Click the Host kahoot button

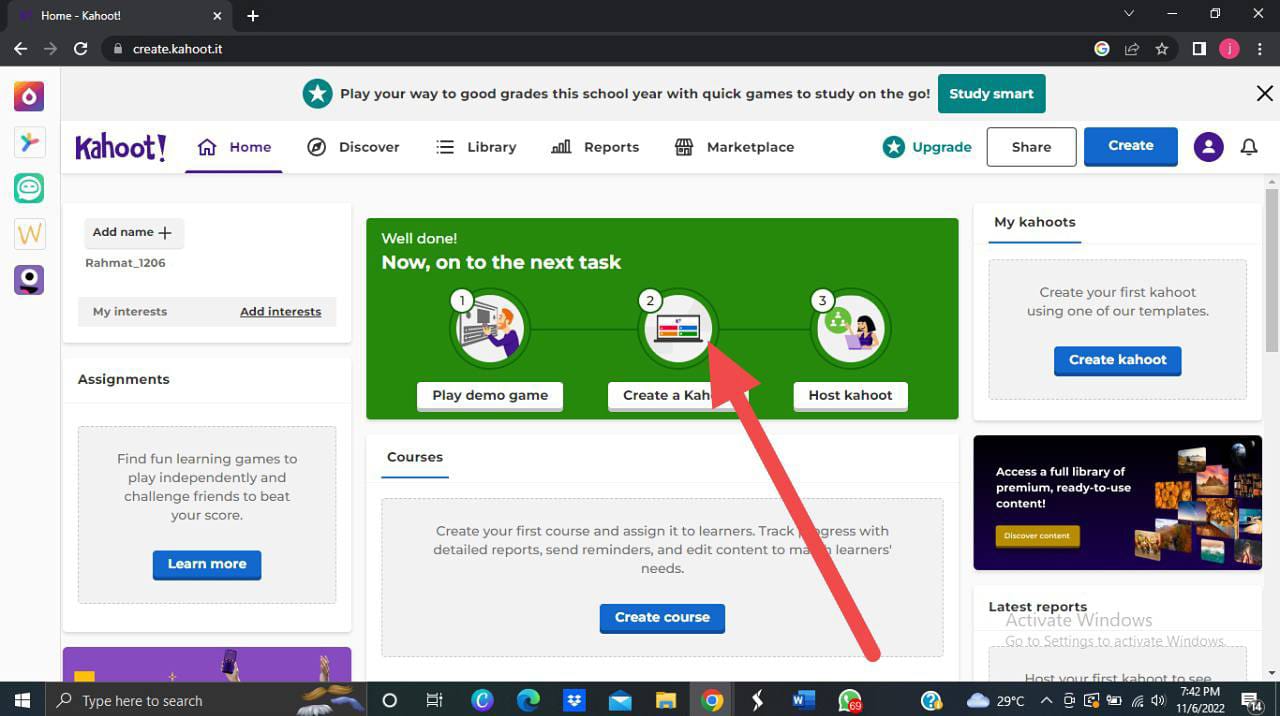click(850, 396)
